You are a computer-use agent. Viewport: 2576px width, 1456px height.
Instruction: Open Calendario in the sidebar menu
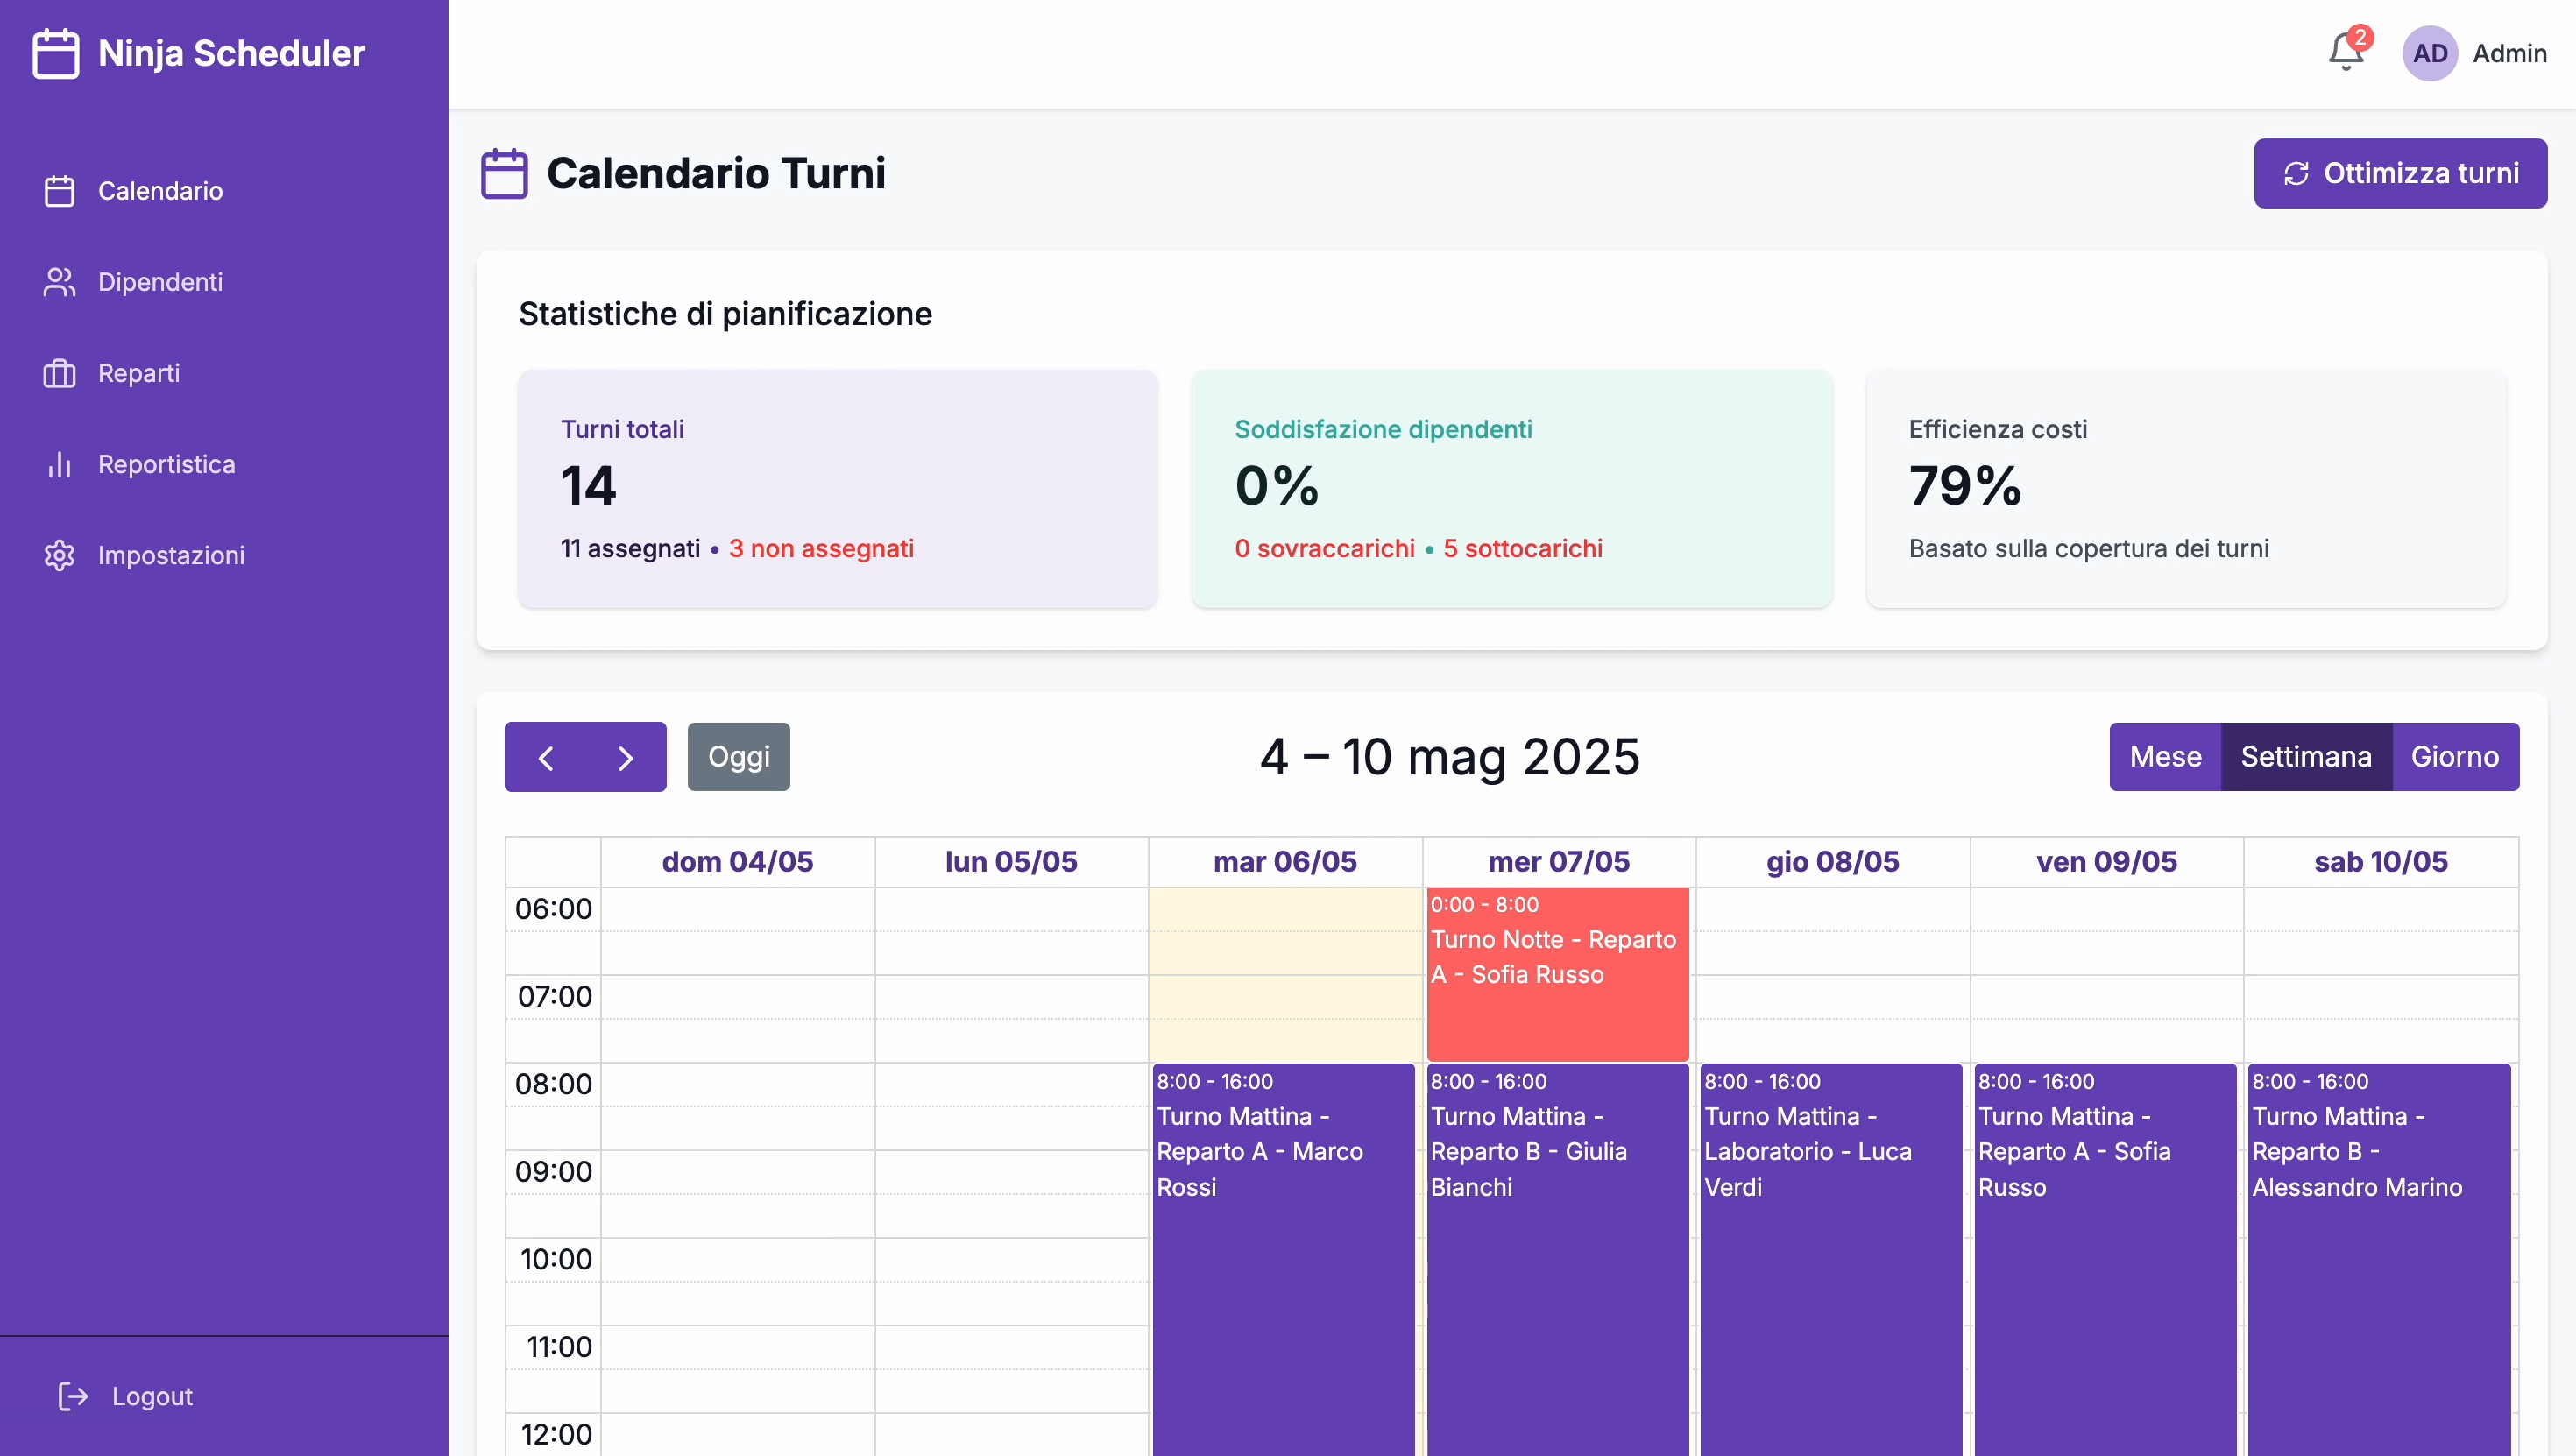160,191
